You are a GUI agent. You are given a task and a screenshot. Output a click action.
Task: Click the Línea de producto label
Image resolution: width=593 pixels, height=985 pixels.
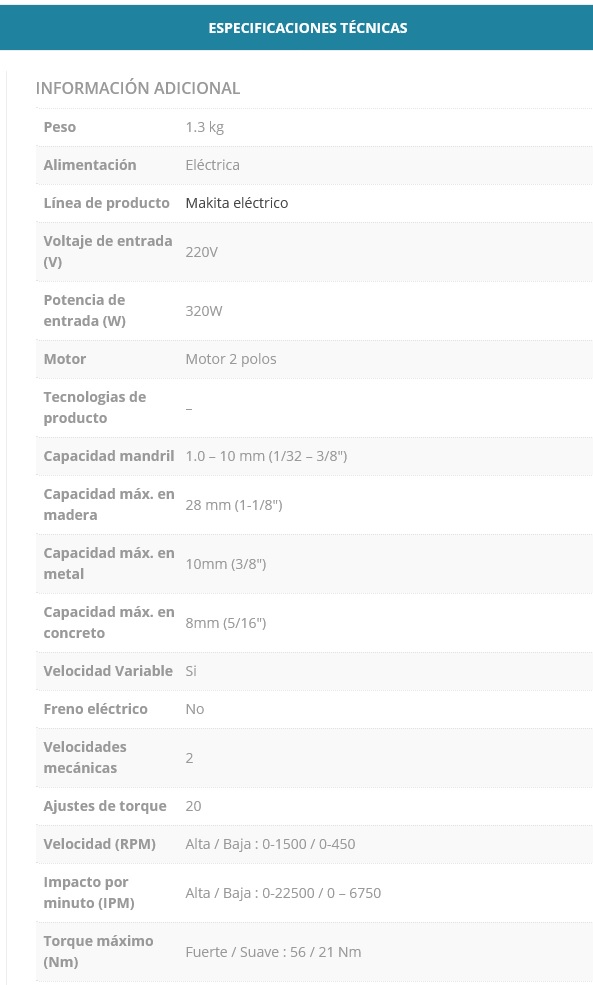[106, 203]
